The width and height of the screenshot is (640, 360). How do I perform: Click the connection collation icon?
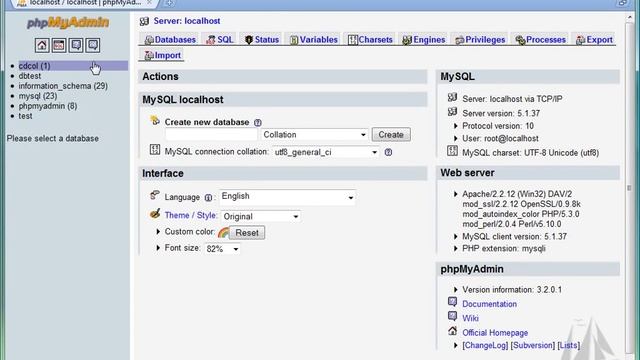point(155,149)
